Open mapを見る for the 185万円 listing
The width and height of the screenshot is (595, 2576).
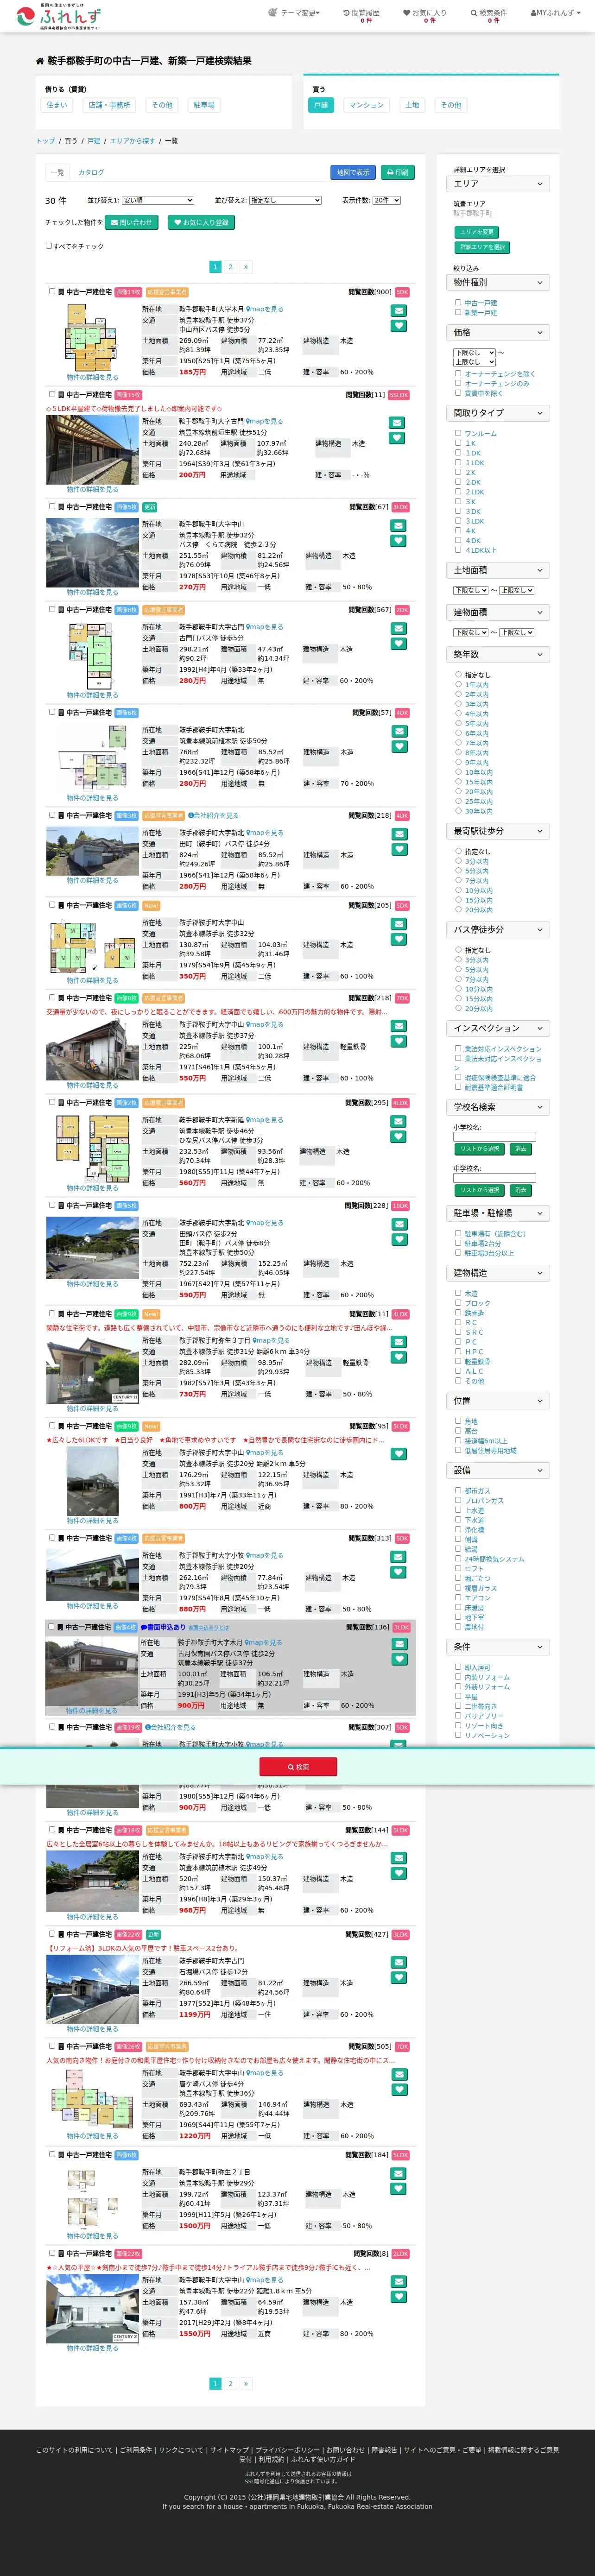[x=265, y=310]
